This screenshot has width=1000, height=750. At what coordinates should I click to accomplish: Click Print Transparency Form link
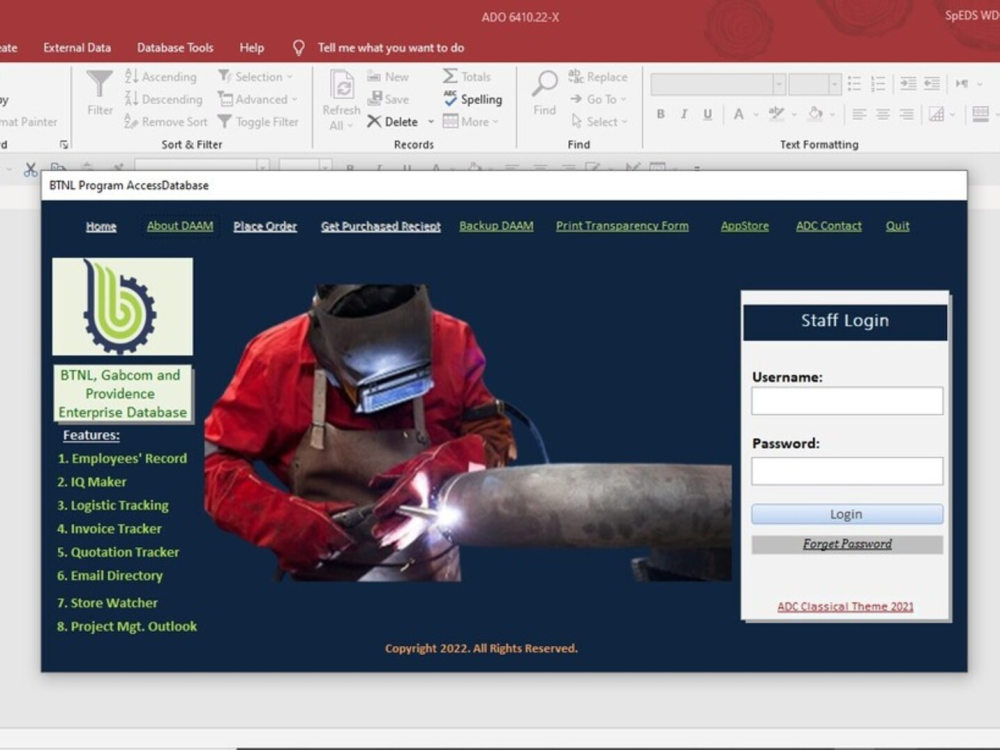pyautogui.click(x=622, y=226)
